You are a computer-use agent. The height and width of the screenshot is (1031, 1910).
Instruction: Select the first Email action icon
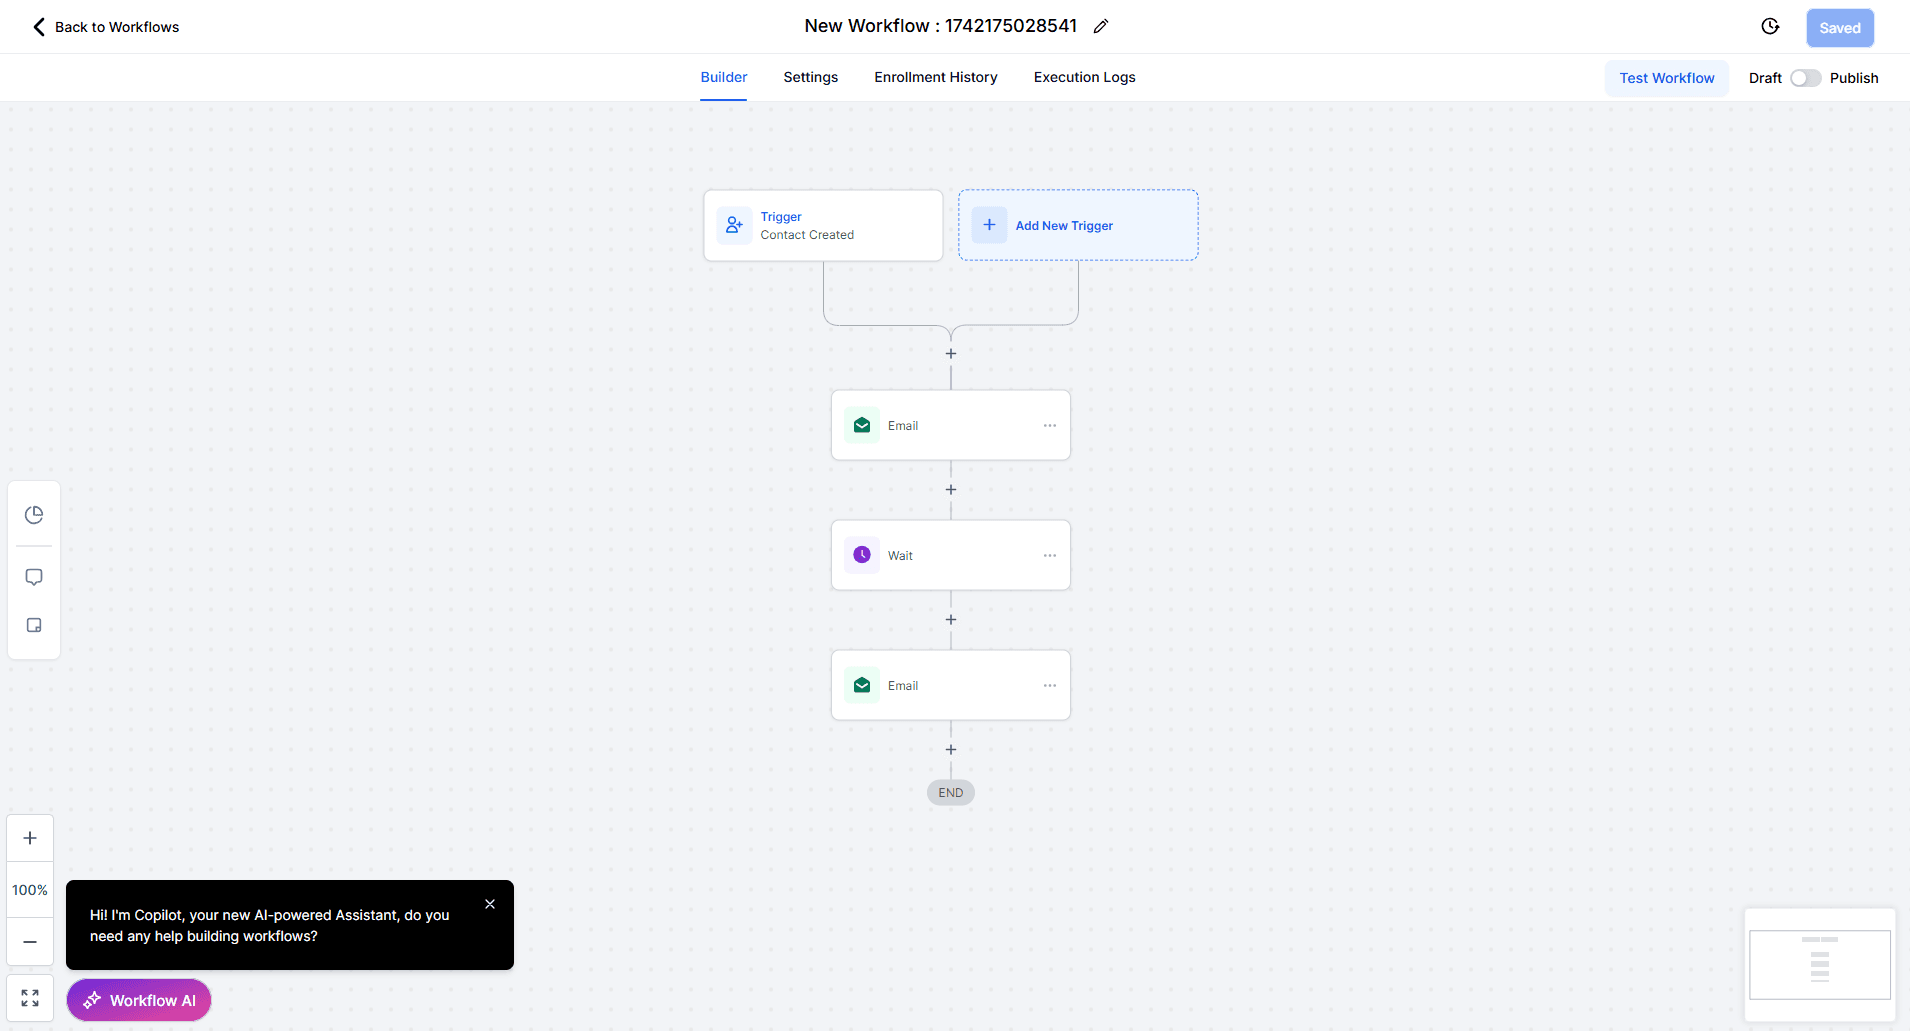pos(862,425)
